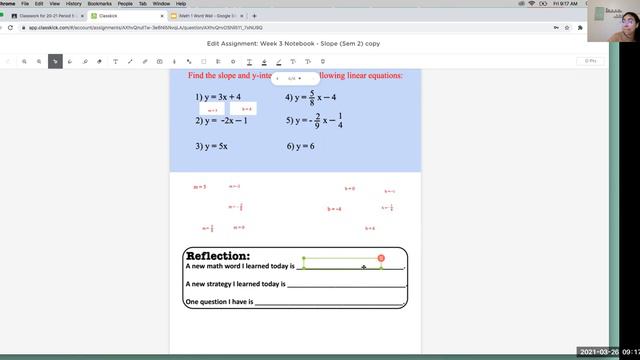Click equation '3) y = 5x'
Screen dimensions: 640x360
(x=211, y=146)
